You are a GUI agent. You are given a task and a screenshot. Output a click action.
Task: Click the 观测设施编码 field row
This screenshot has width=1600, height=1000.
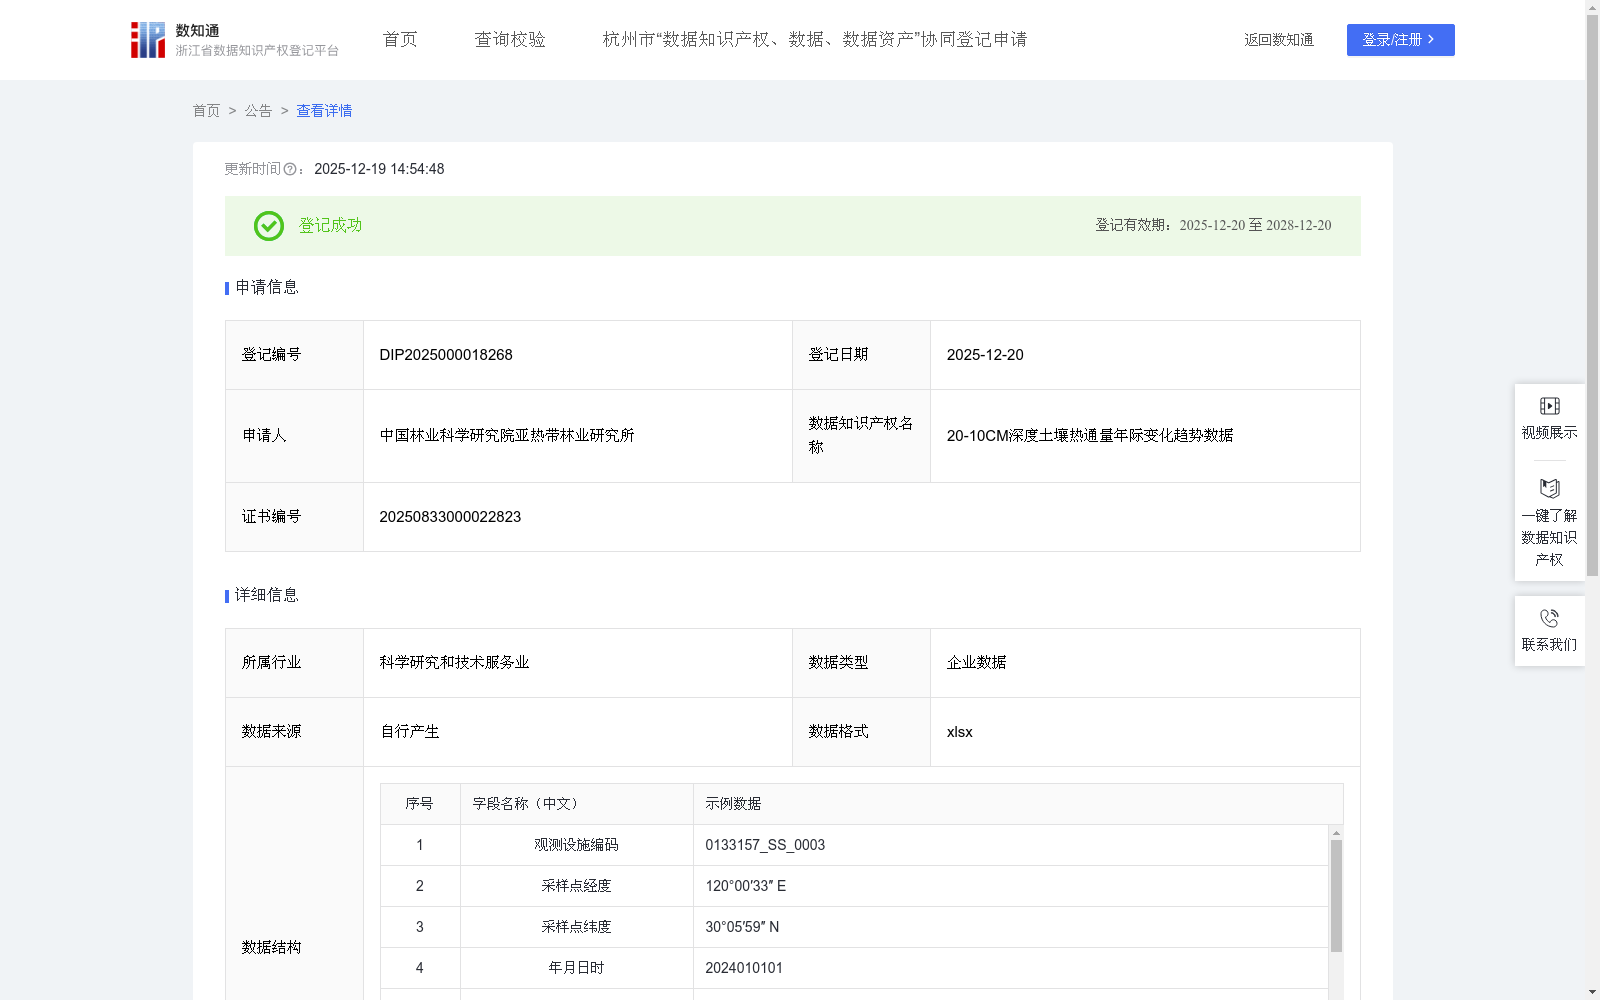point(854,845)
